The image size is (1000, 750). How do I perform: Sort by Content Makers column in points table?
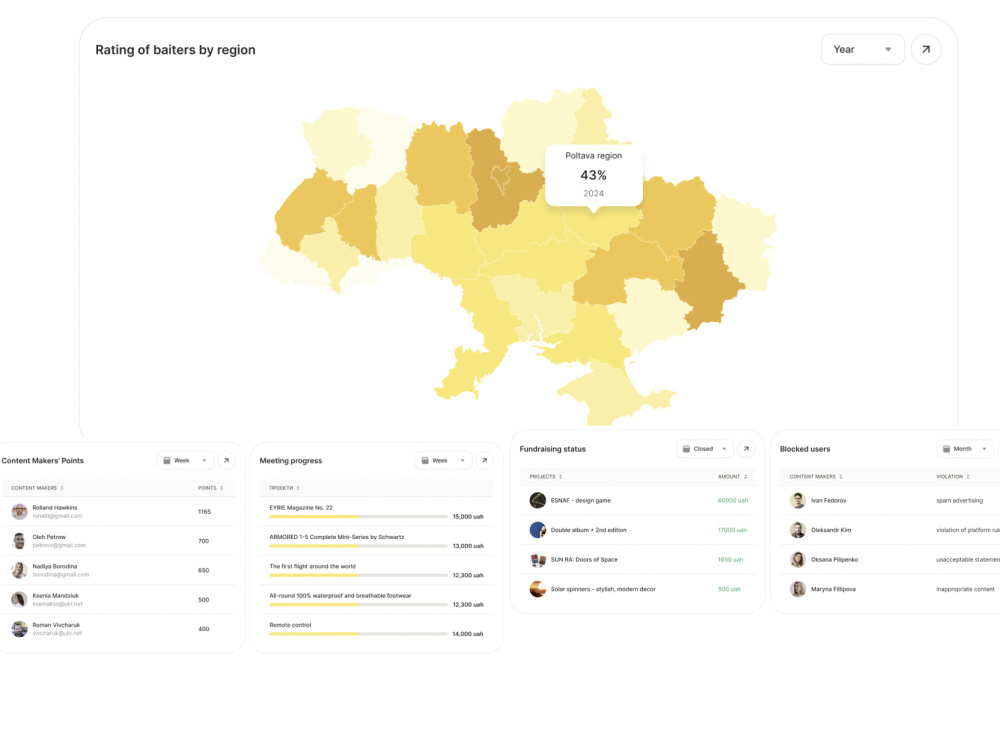(37, 488)
